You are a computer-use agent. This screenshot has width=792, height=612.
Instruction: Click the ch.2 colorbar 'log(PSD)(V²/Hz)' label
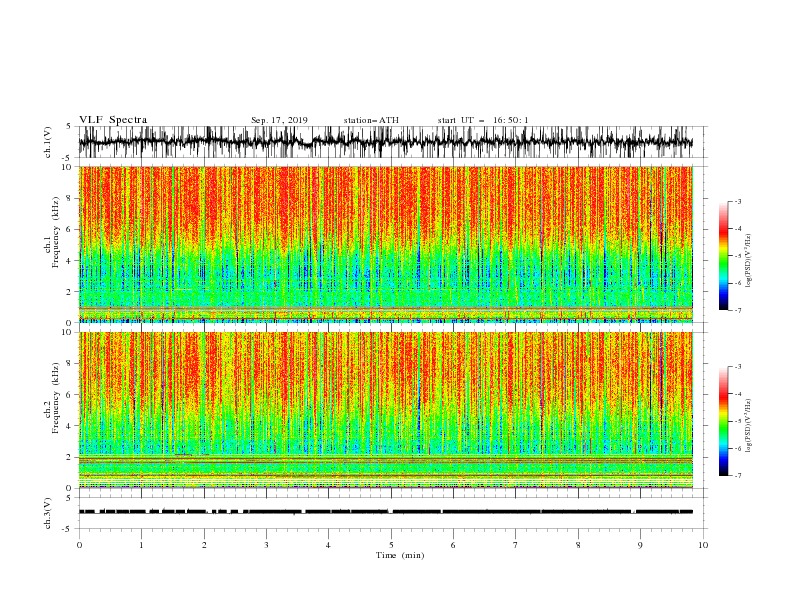point(749,426)
